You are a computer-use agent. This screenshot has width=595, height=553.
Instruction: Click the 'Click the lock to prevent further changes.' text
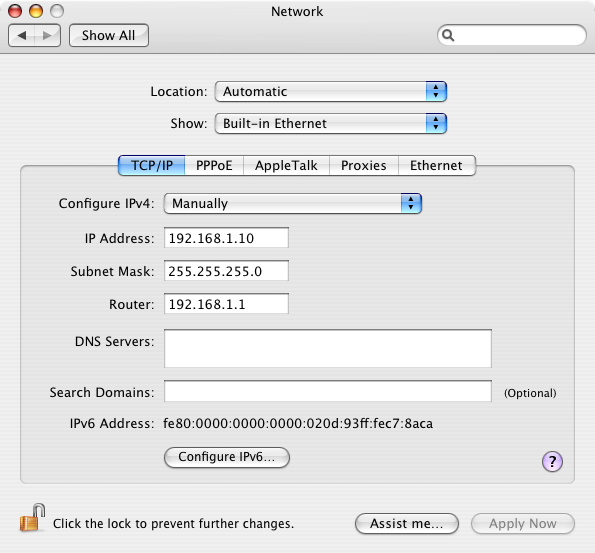(x=173, y=524)
